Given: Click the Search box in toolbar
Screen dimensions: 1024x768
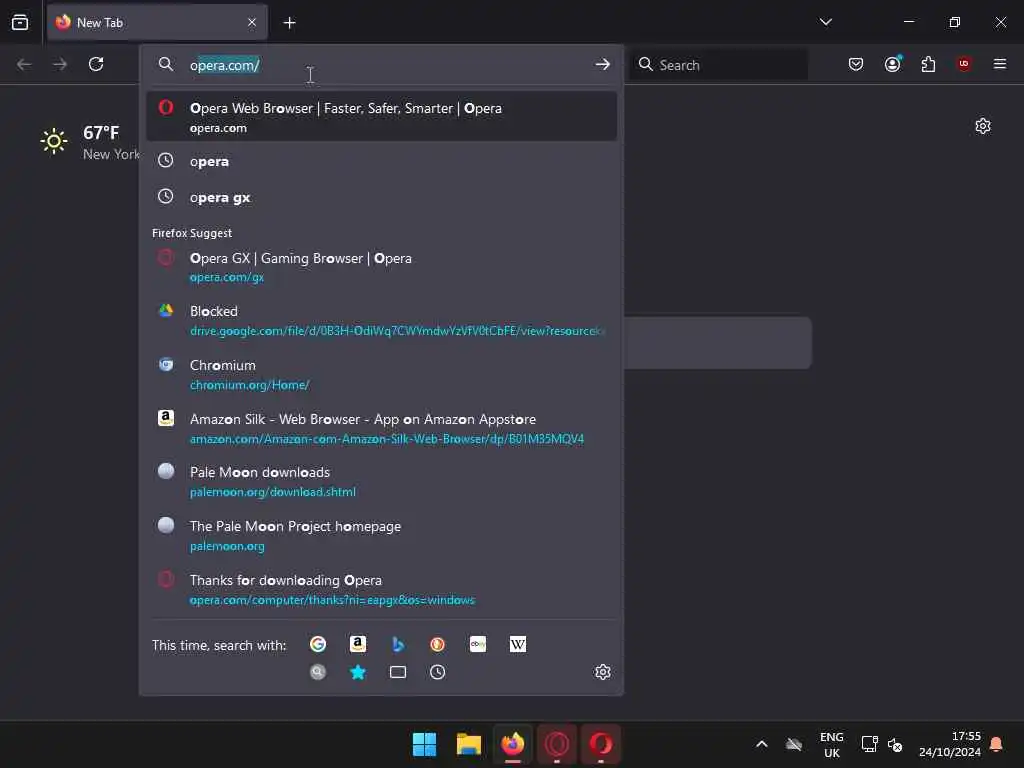Looking at the screenshot, I should tap(718, 65).
